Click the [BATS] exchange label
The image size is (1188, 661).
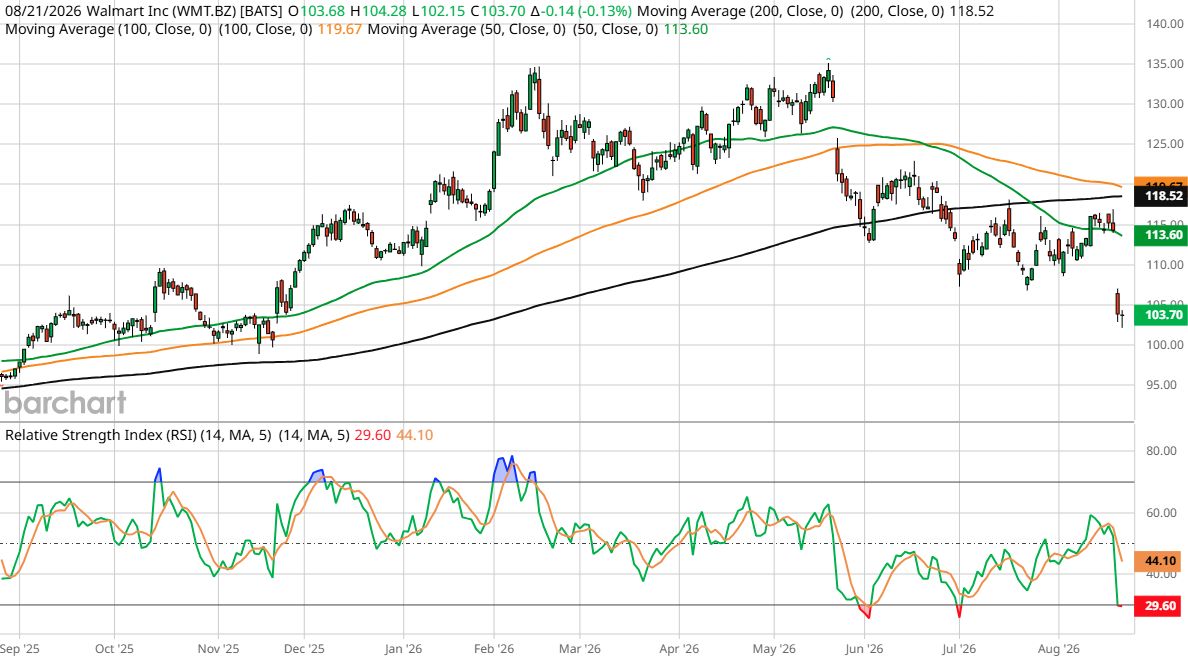click(261, 11)
